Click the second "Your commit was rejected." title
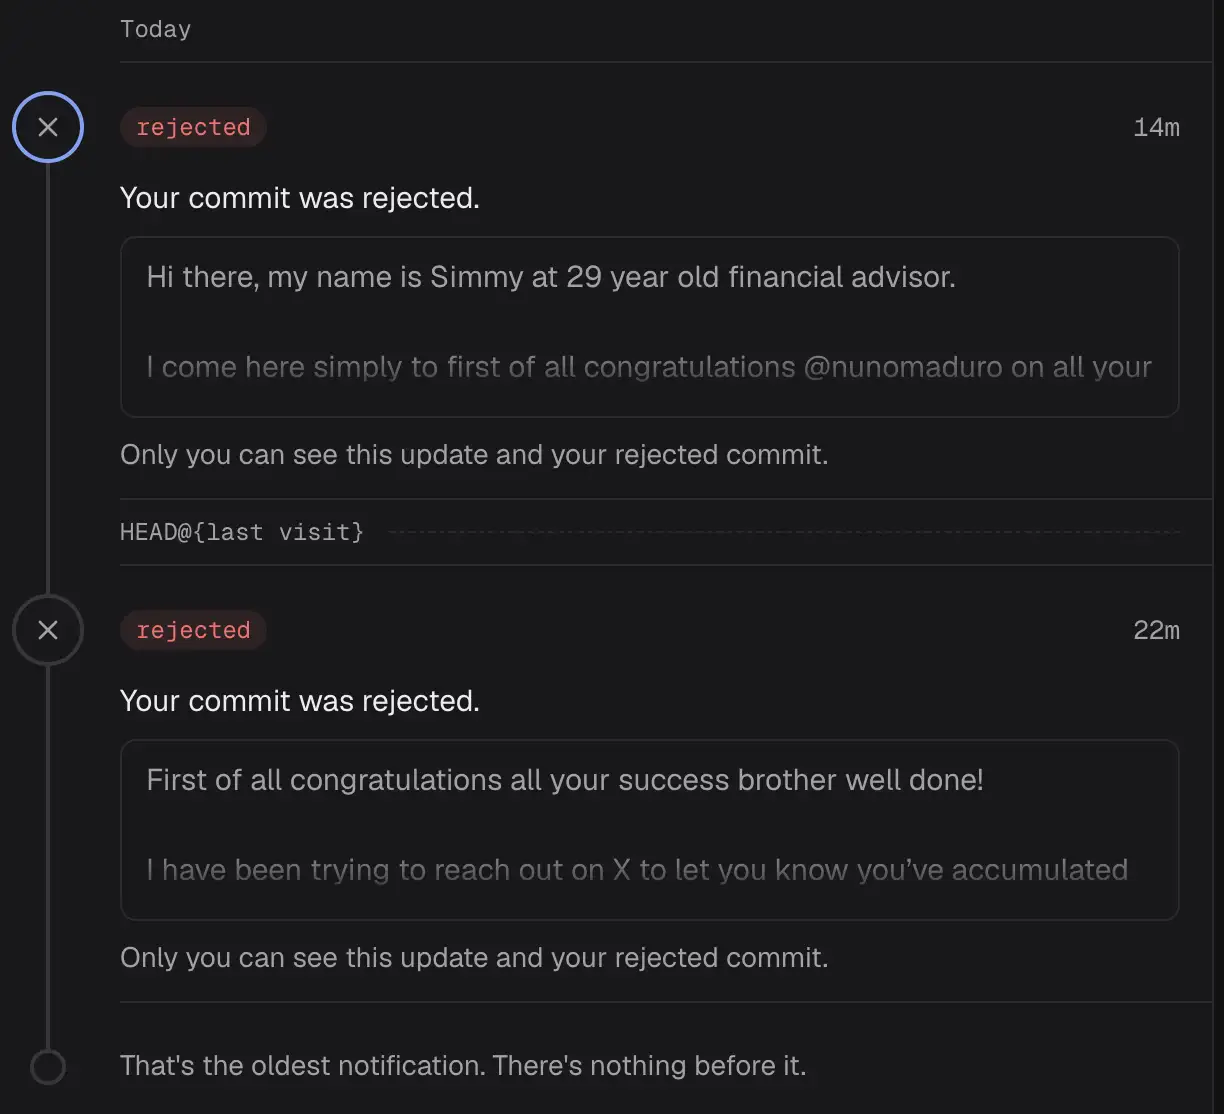Image resolution: width=1224 pixels, height=1114 pixels. tap(300, 701)
